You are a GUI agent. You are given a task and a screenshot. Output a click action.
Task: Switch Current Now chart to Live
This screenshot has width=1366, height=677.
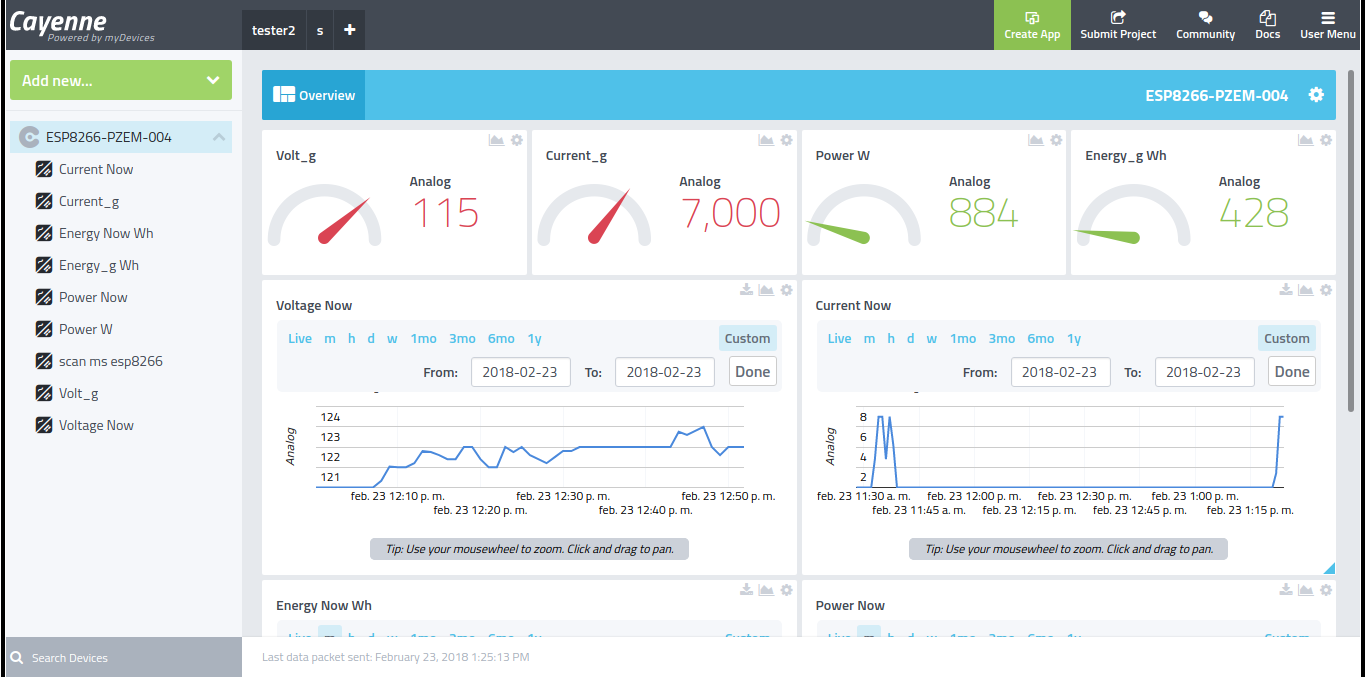[840, 338]
